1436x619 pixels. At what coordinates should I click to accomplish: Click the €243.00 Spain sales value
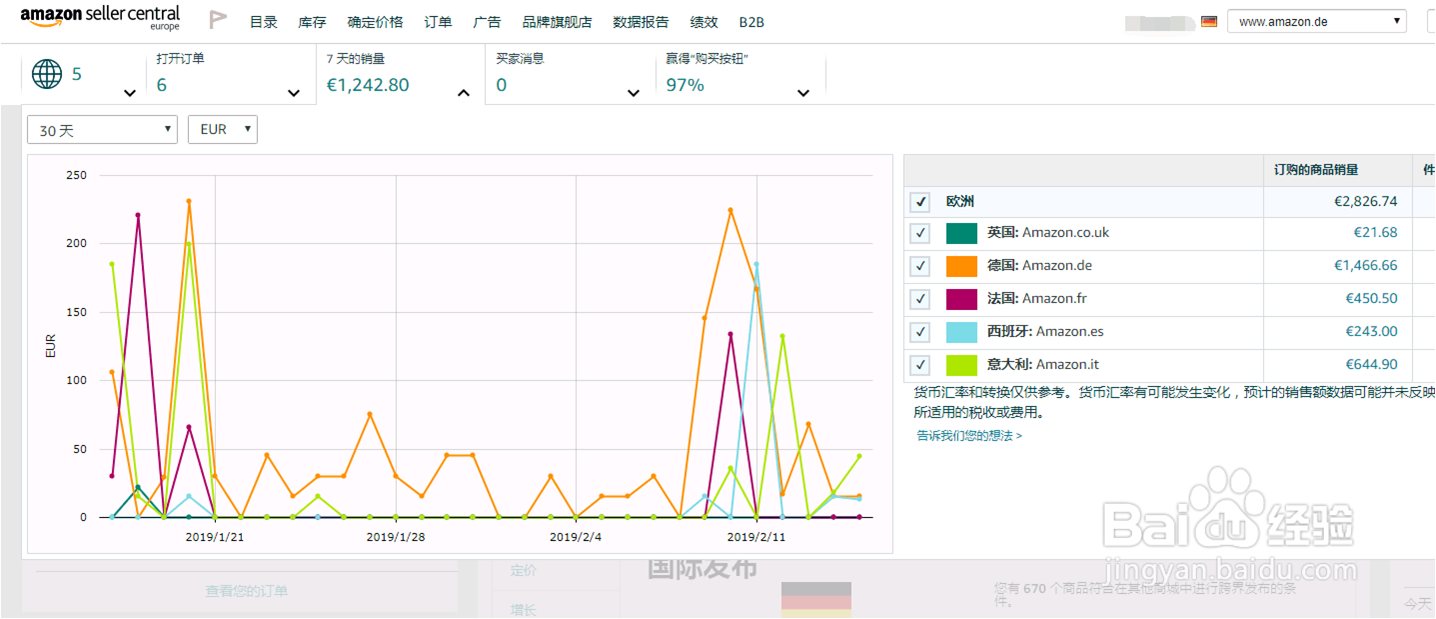[x=1373, y=332]
